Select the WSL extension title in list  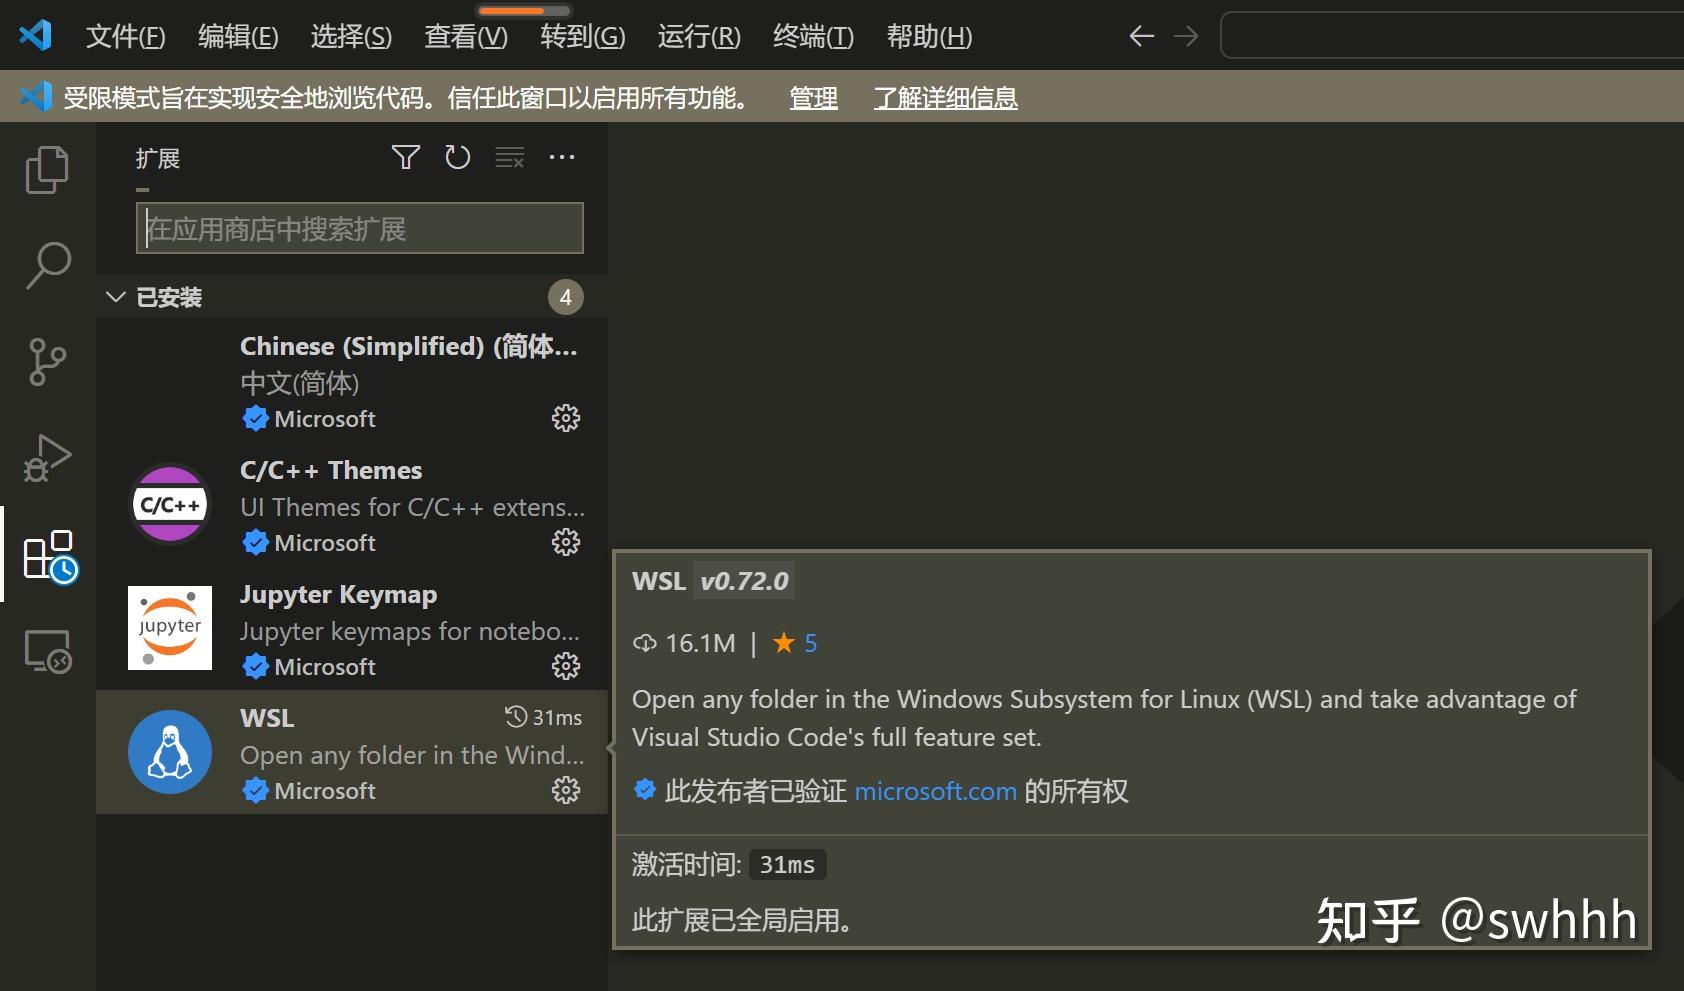(x=267, y=718)
